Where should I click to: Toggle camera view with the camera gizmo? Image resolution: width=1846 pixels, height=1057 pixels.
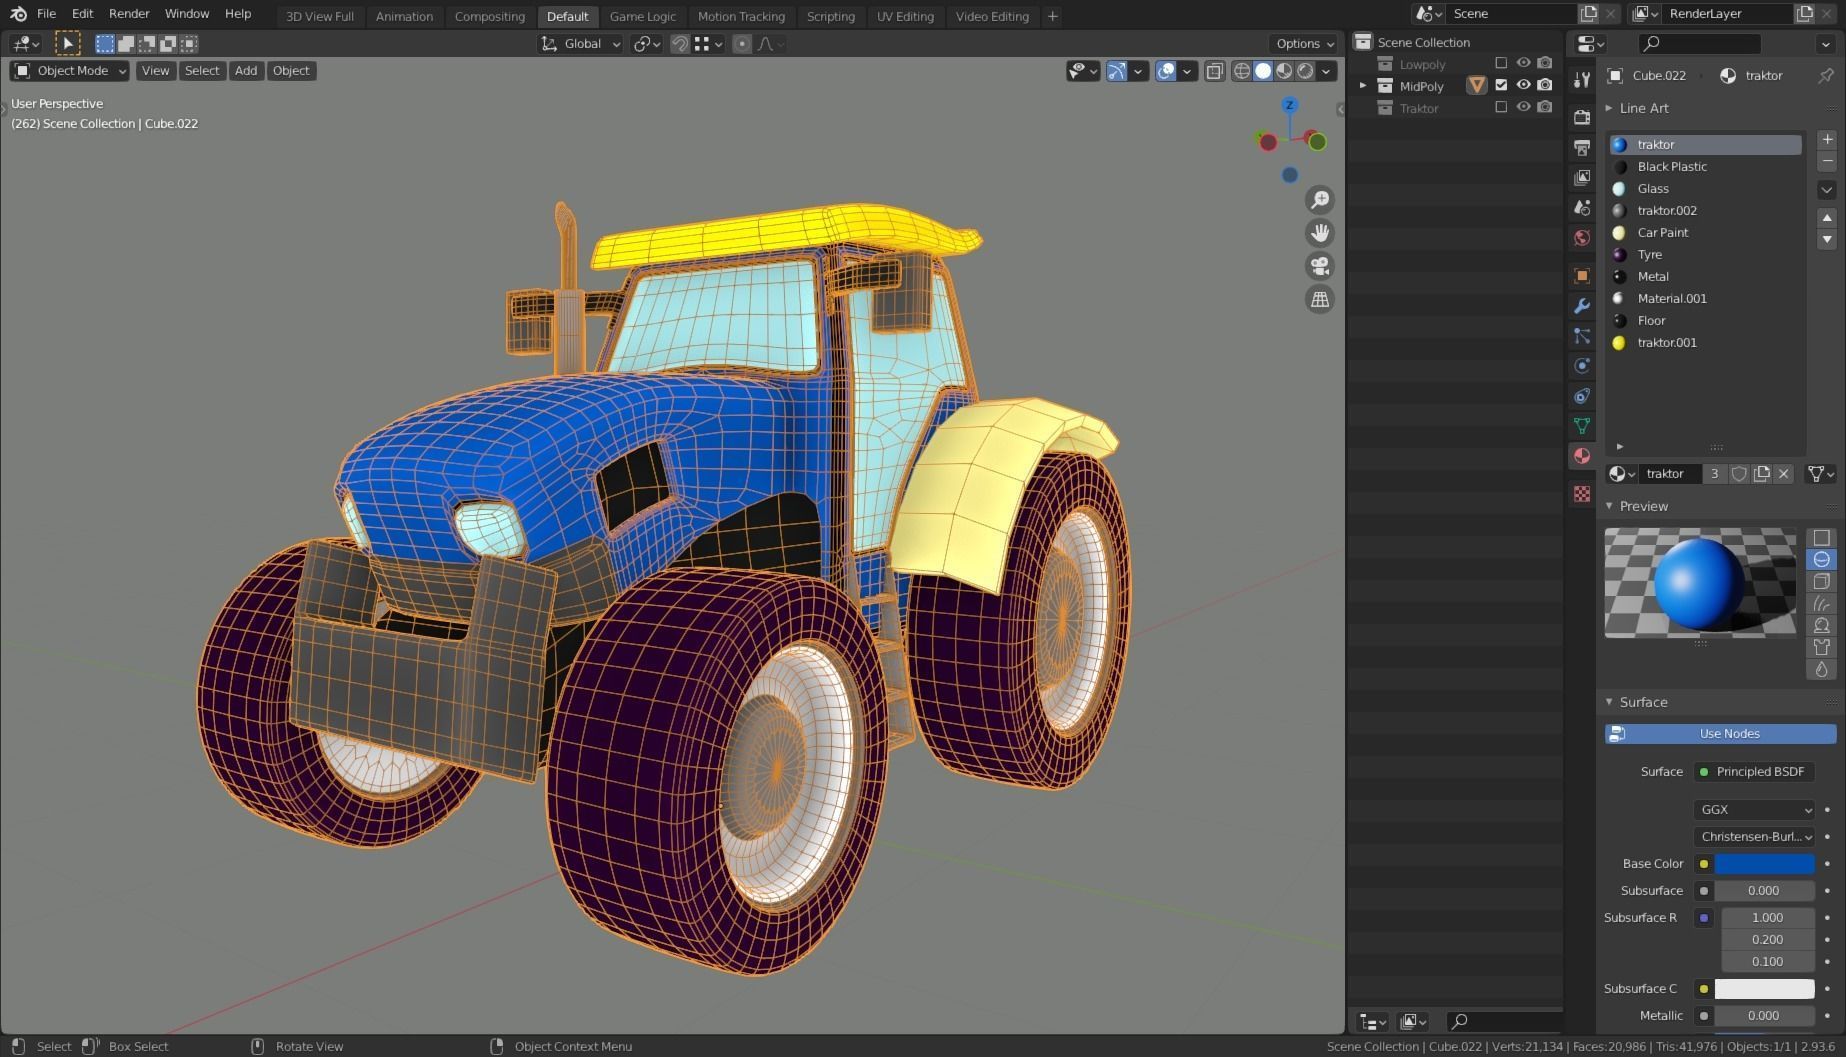point(1320,266)
